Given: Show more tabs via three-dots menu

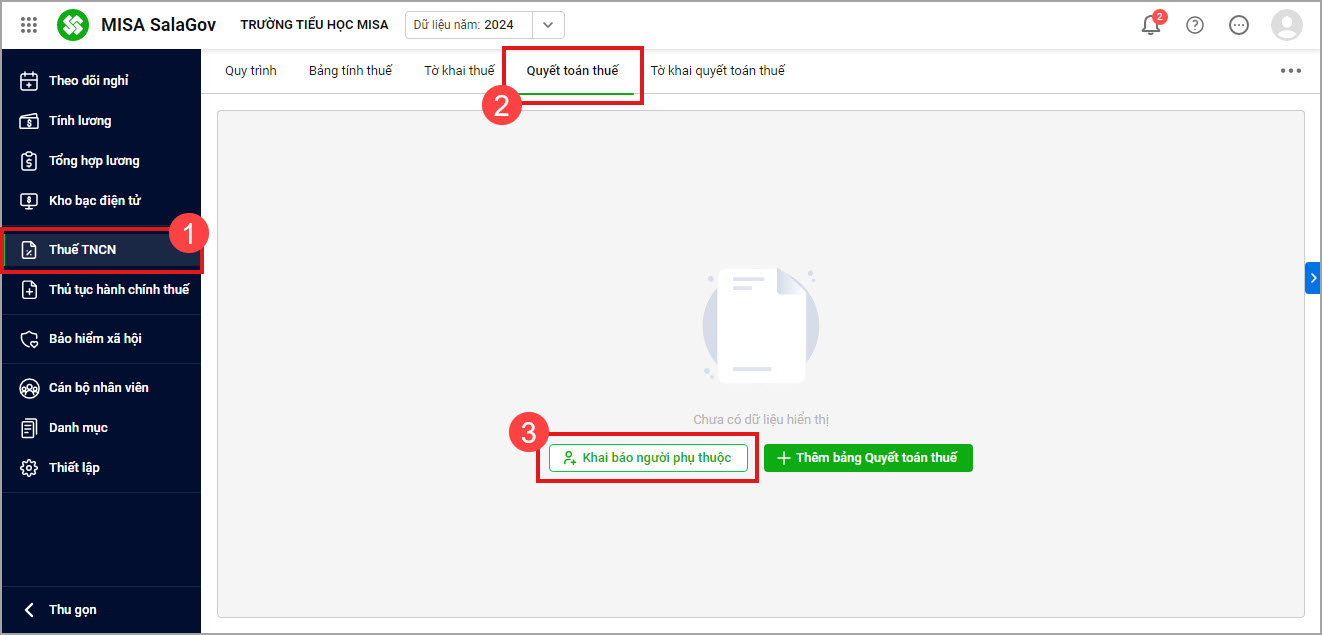Looking at the screenshot, I should point(1290,71).
